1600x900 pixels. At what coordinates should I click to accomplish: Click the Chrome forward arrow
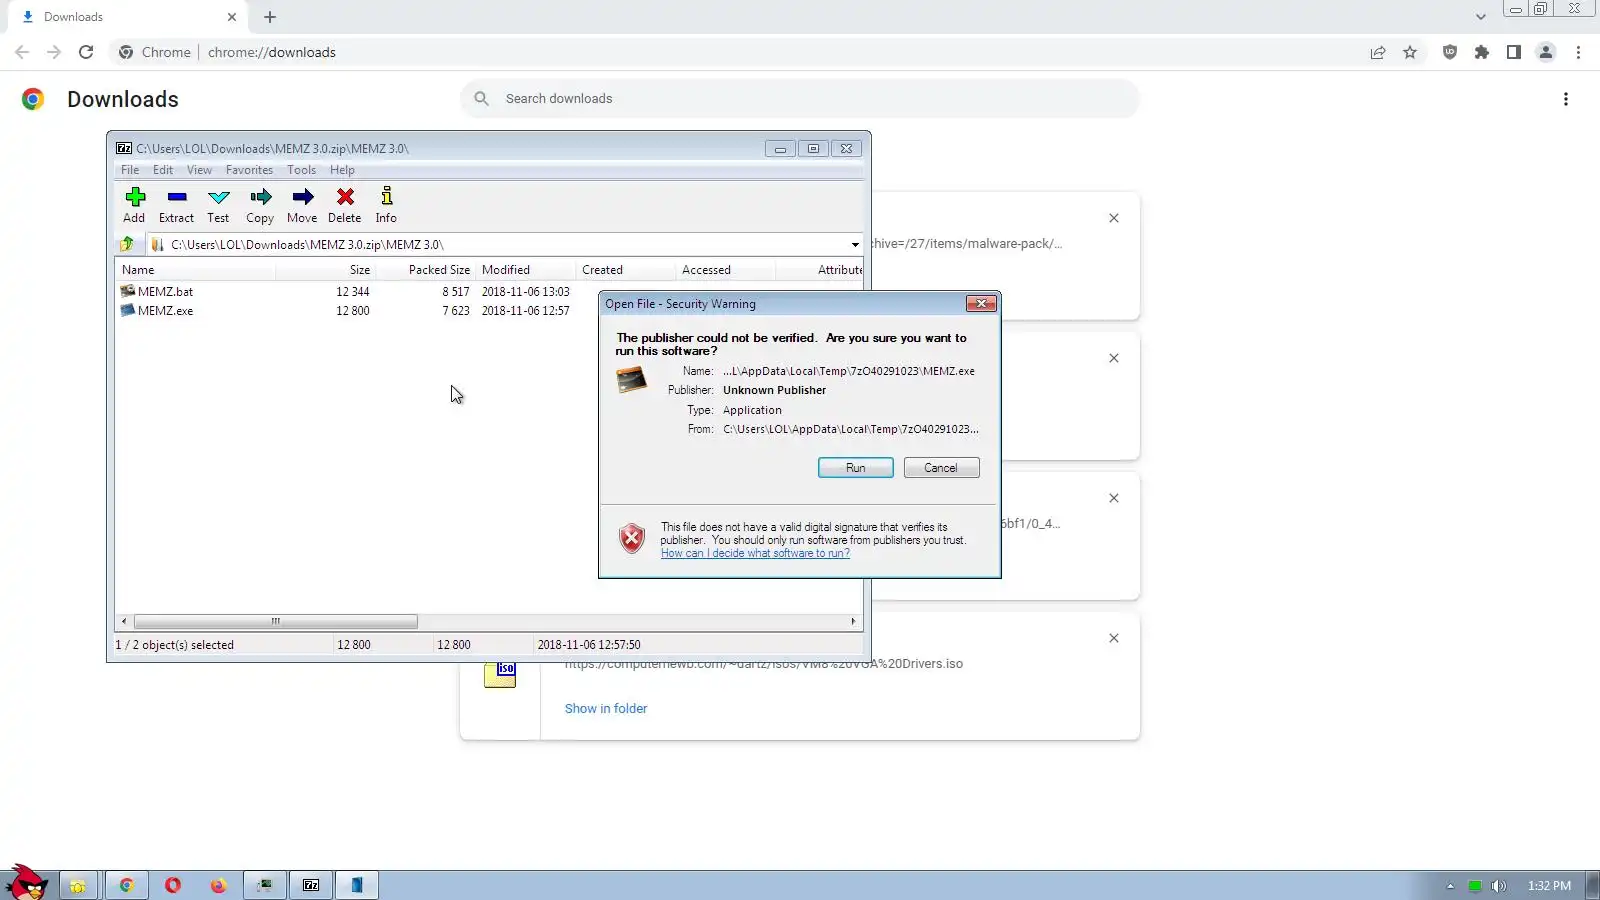click(54, 52)
